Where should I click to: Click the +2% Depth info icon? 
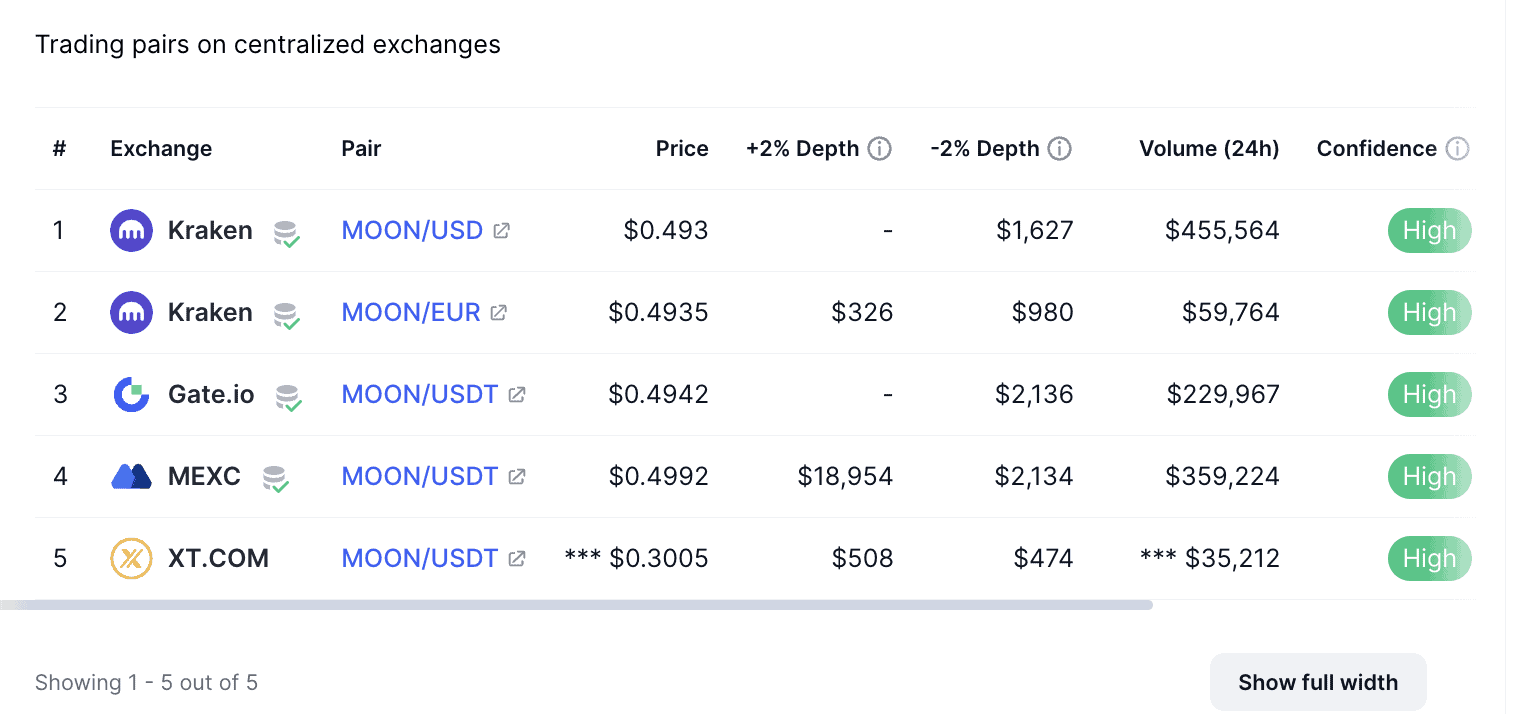click(x=880, y=149)
